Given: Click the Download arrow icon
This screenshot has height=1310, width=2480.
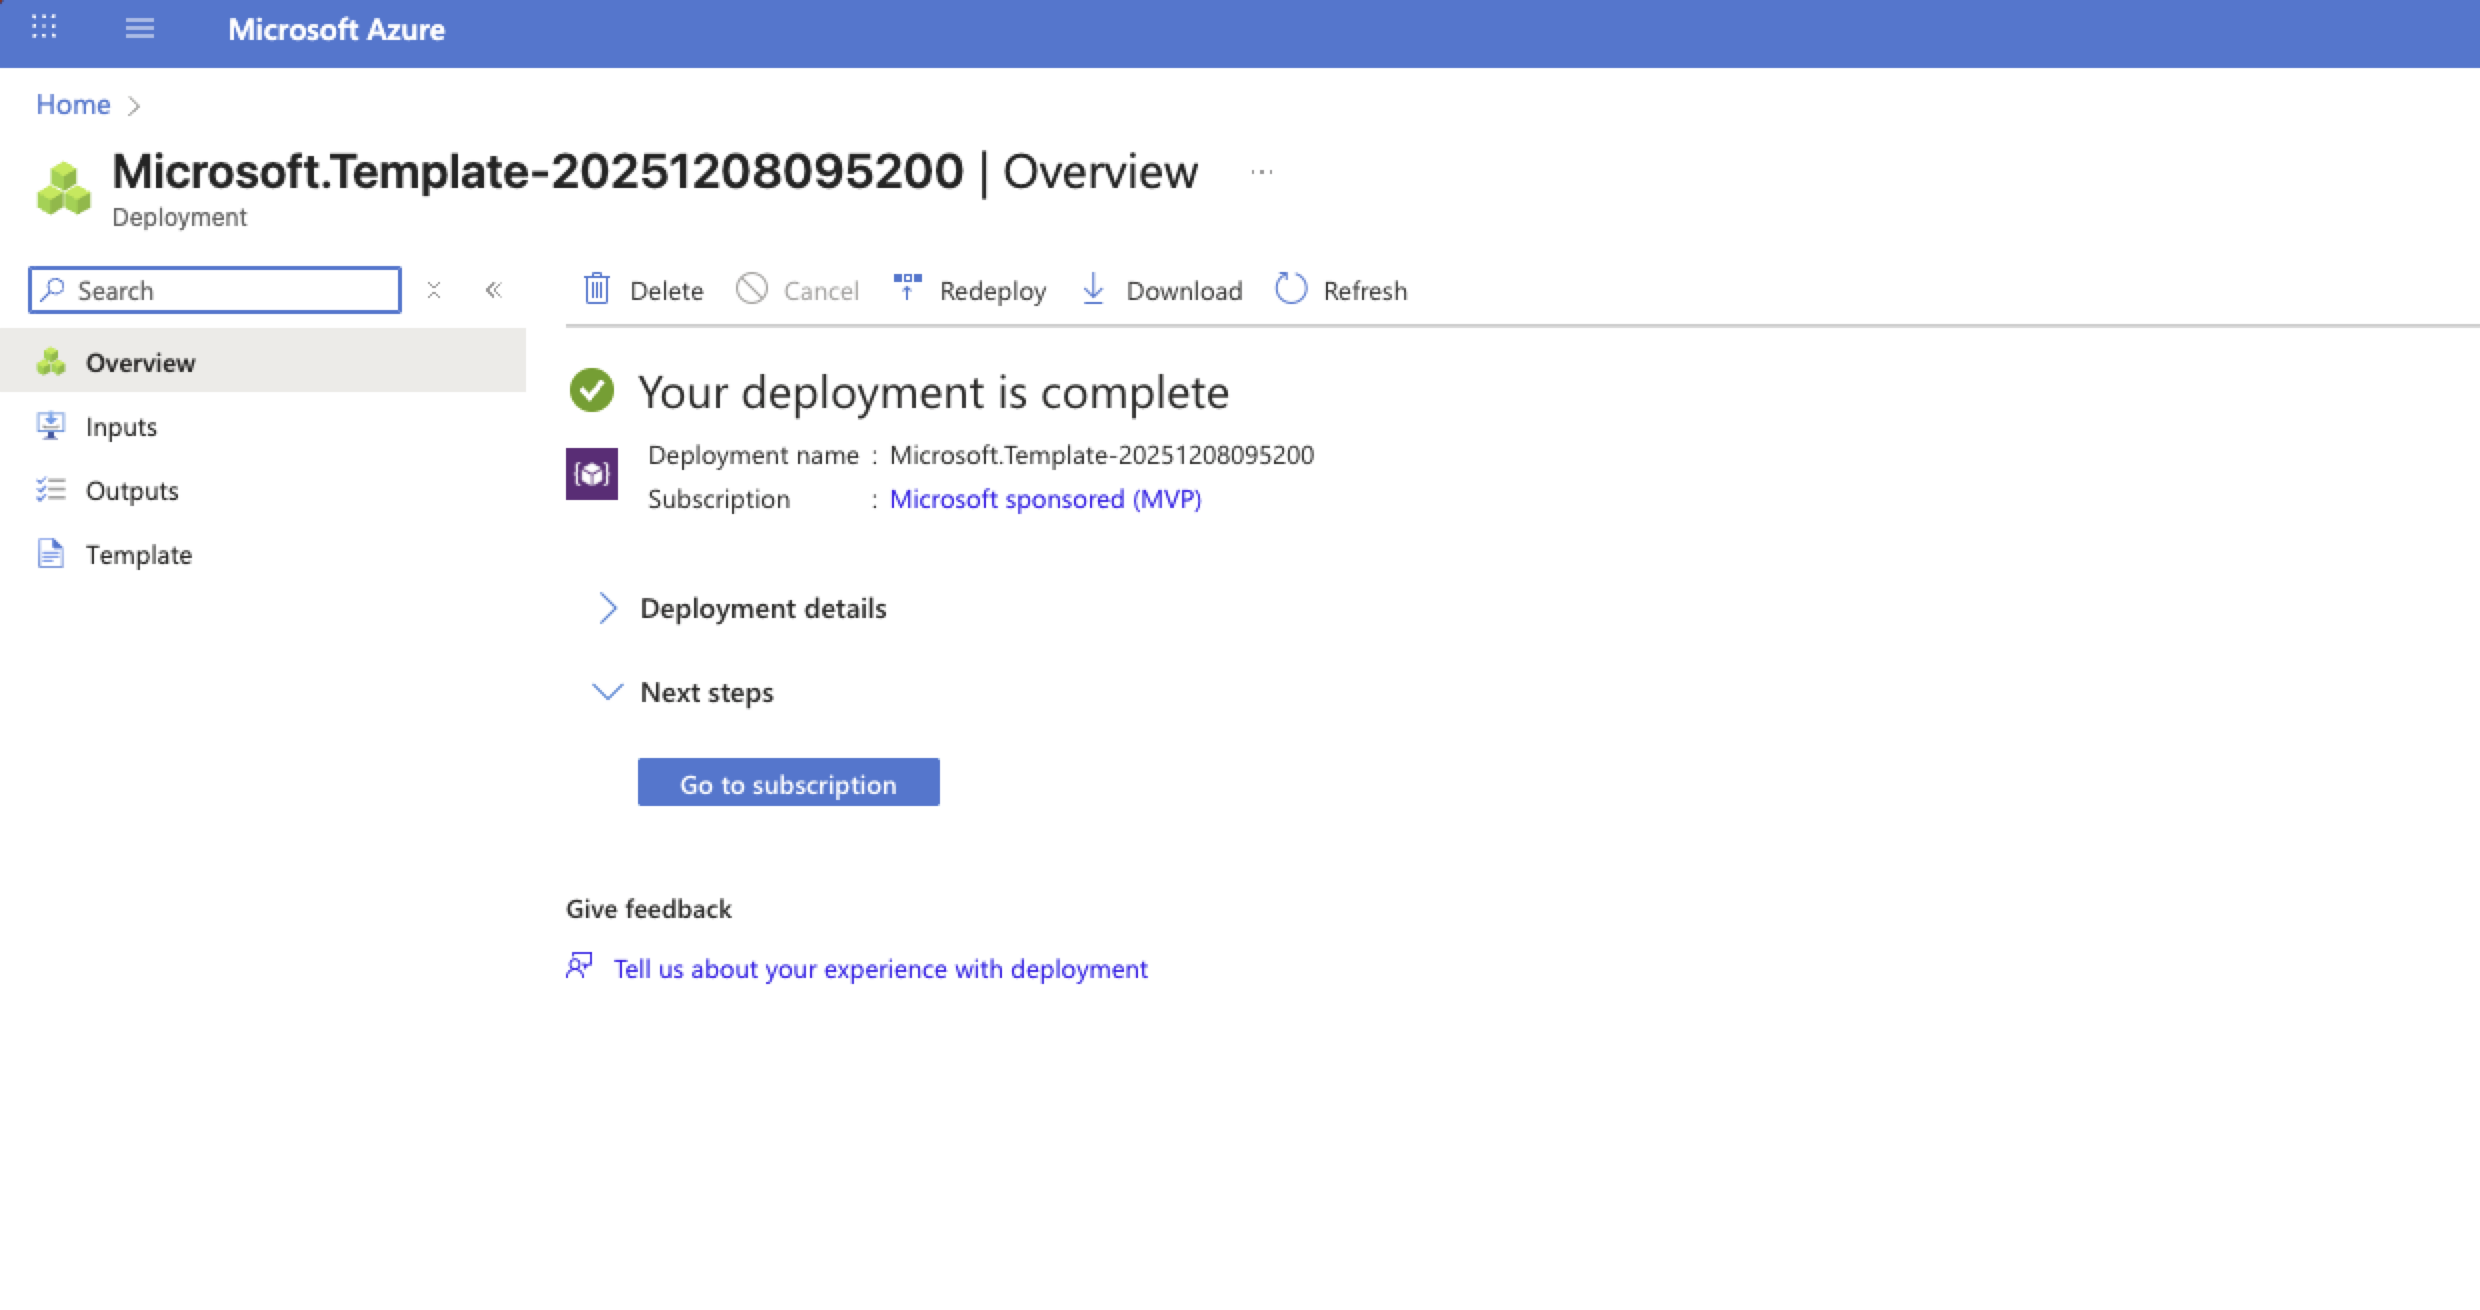Looking at the screenshot, I should pos(1093,289).
